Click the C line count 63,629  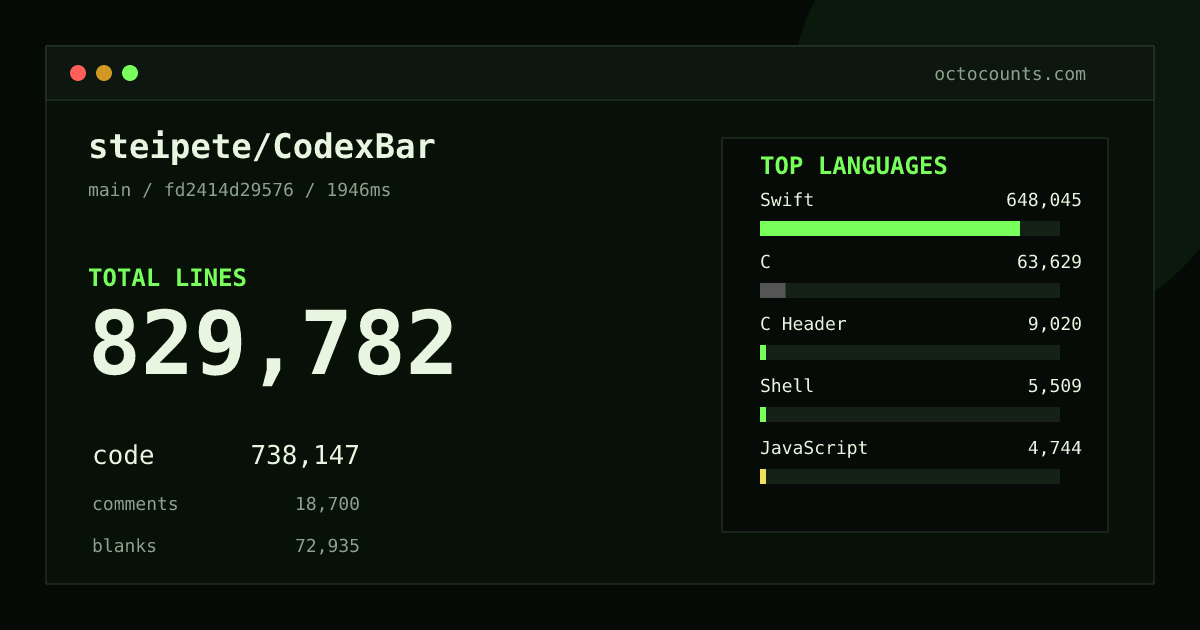click(1049, 262)
